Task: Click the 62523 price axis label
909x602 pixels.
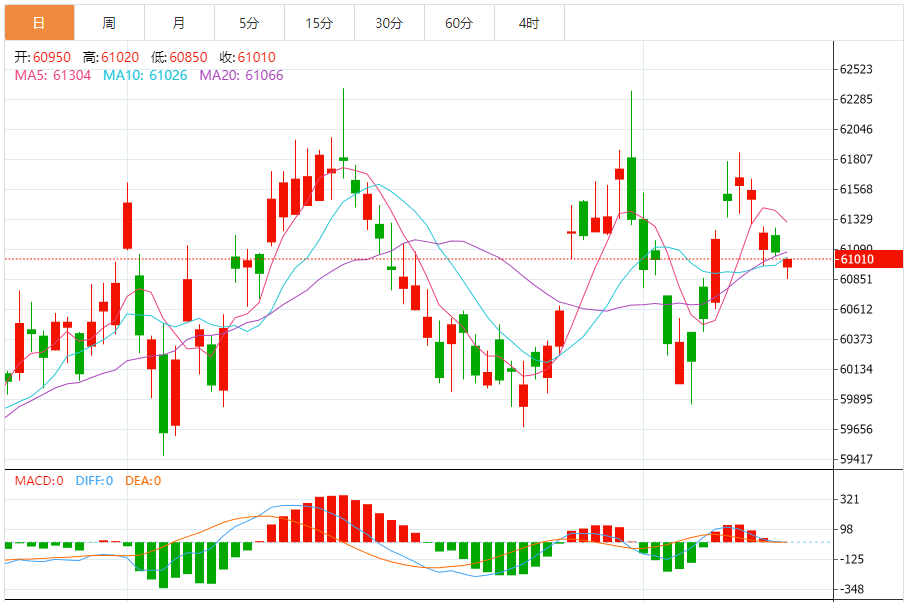Action: (856, 69)
